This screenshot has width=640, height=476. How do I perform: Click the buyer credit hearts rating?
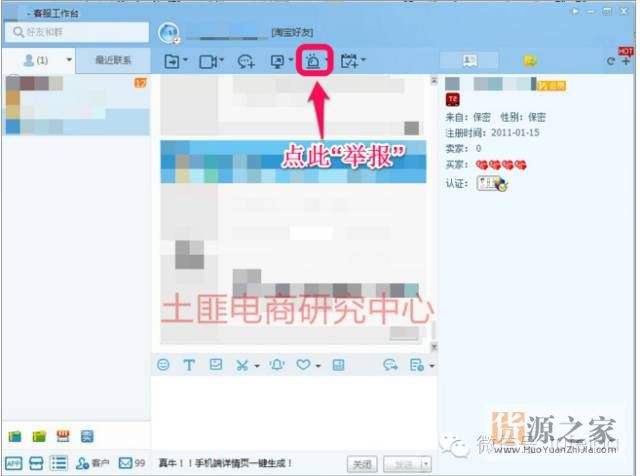501,165
